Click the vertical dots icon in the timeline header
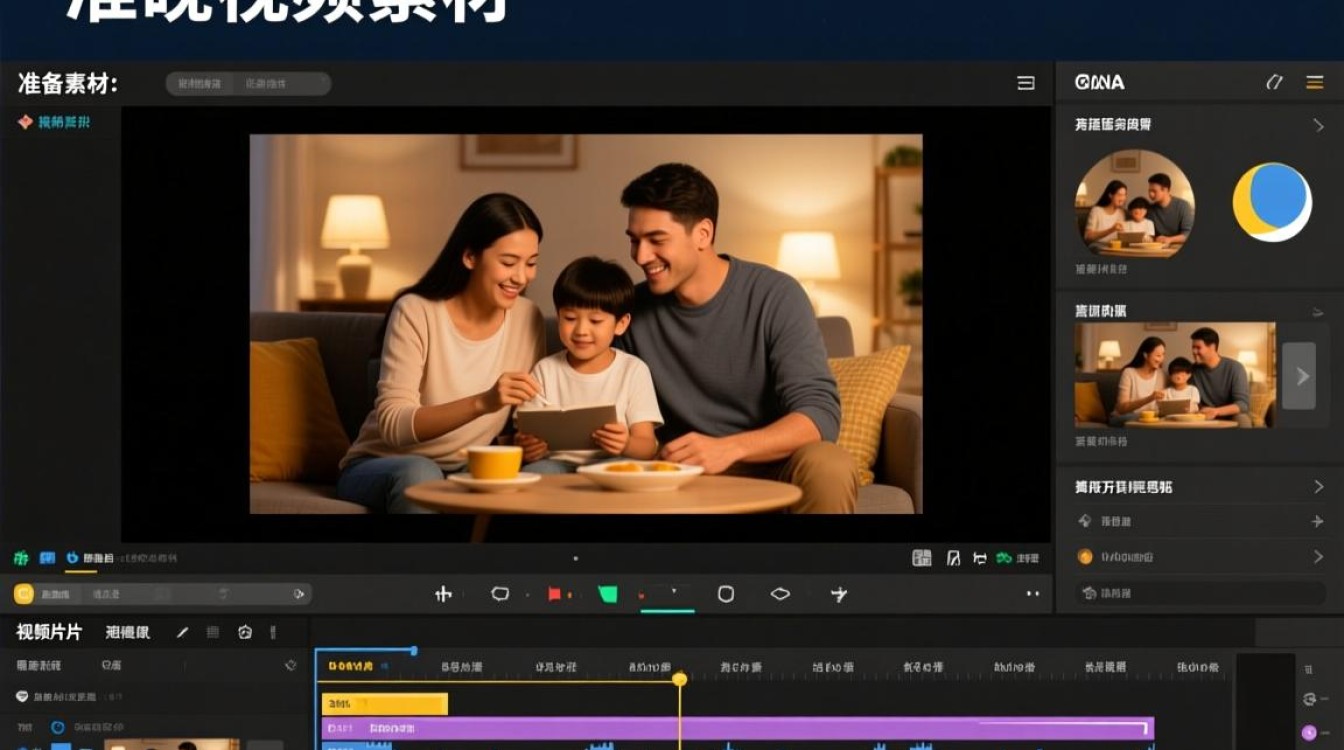1344x750 pixels. [272, 632]
